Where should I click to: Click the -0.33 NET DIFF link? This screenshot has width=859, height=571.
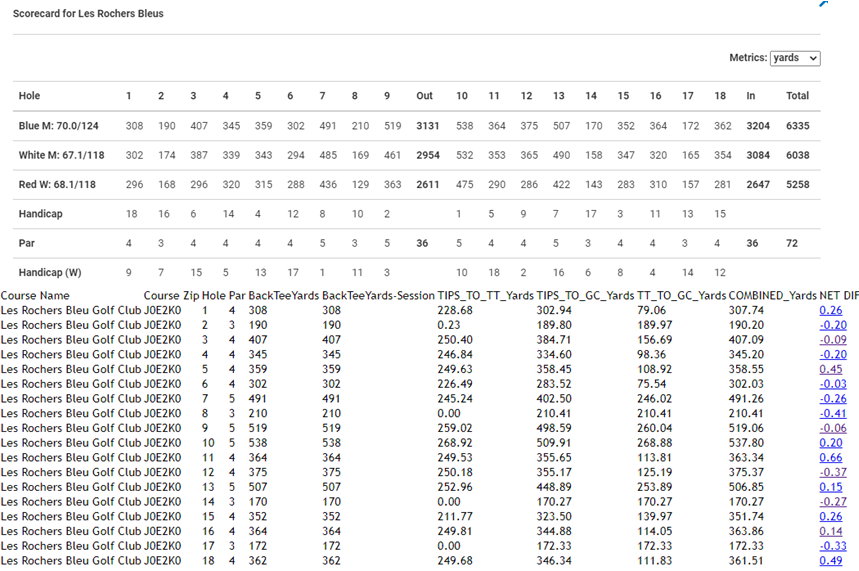click(x=833, y=546)
